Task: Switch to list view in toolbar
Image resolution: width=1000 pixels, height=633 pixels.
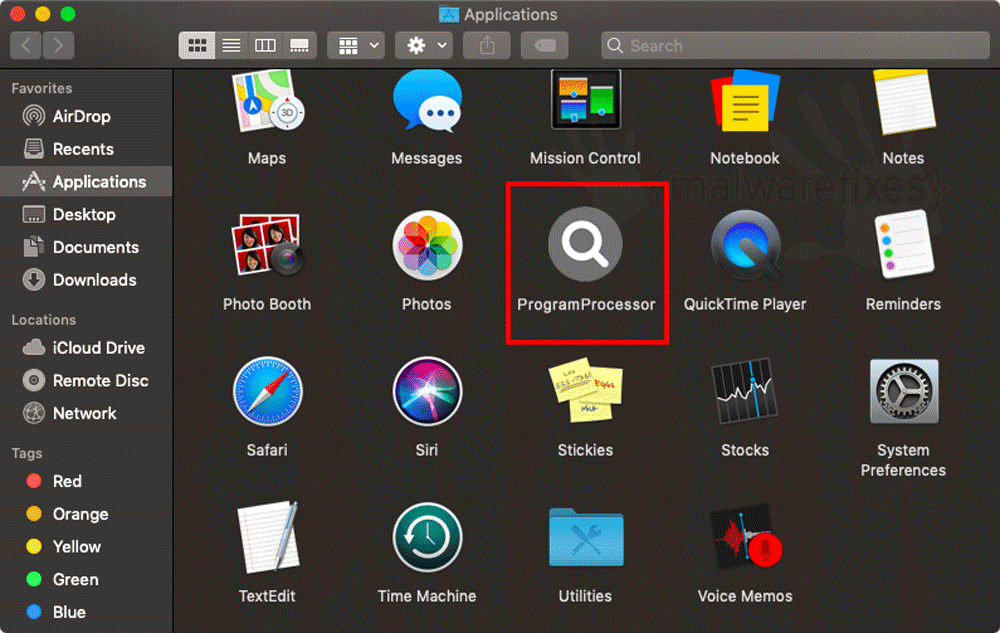Action: click(x=231, y=45)
